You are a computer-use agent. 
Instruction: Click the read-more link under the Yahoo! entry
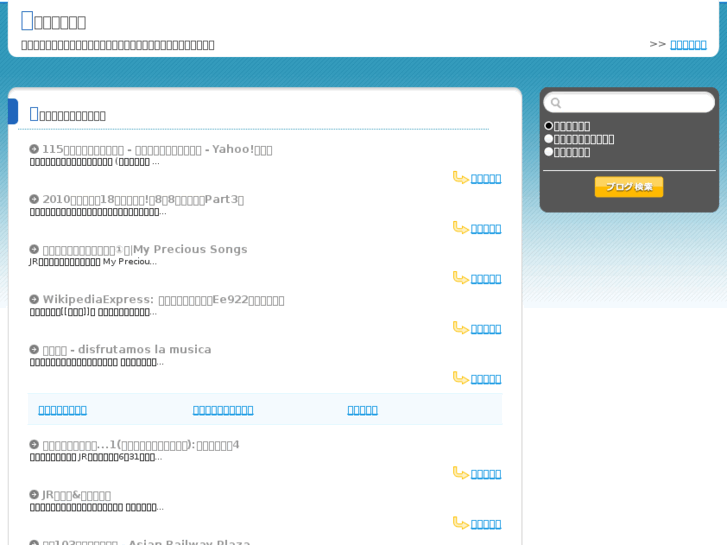486,179
